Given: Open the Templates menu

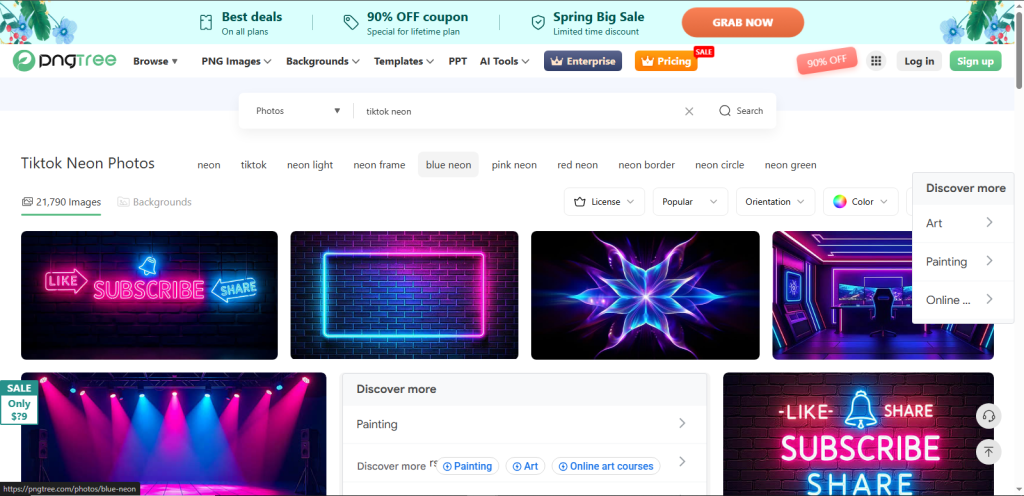Looking at the screenshot, I should tap(404, 61).
